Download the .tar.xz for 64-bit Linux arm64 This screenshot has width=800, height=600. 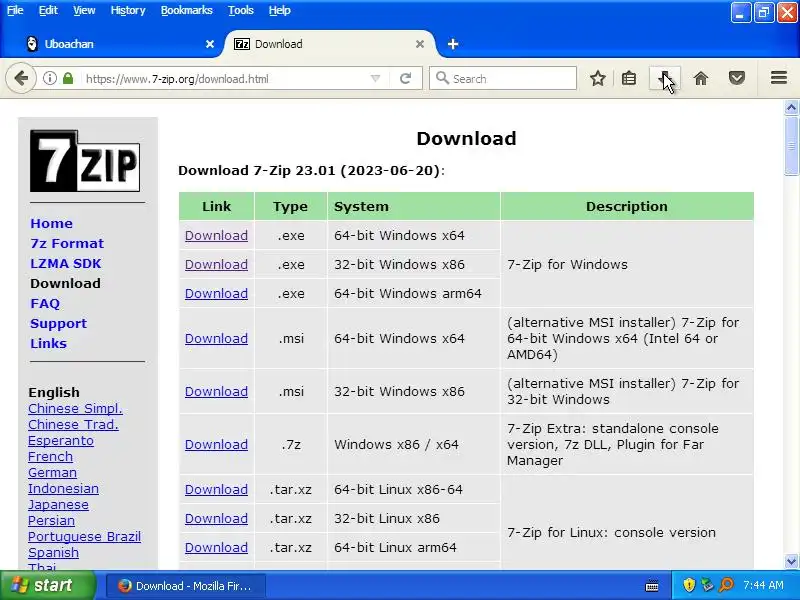[216, 548]
